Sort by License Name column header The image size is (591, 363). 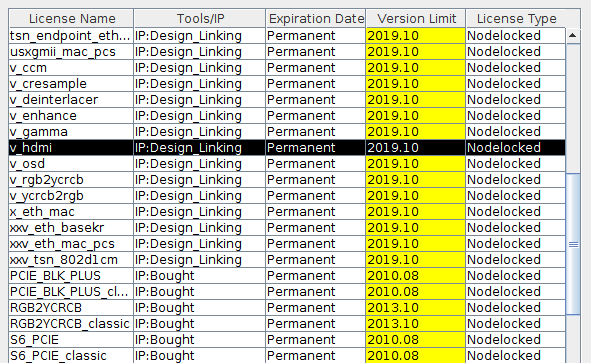point(71,18)
